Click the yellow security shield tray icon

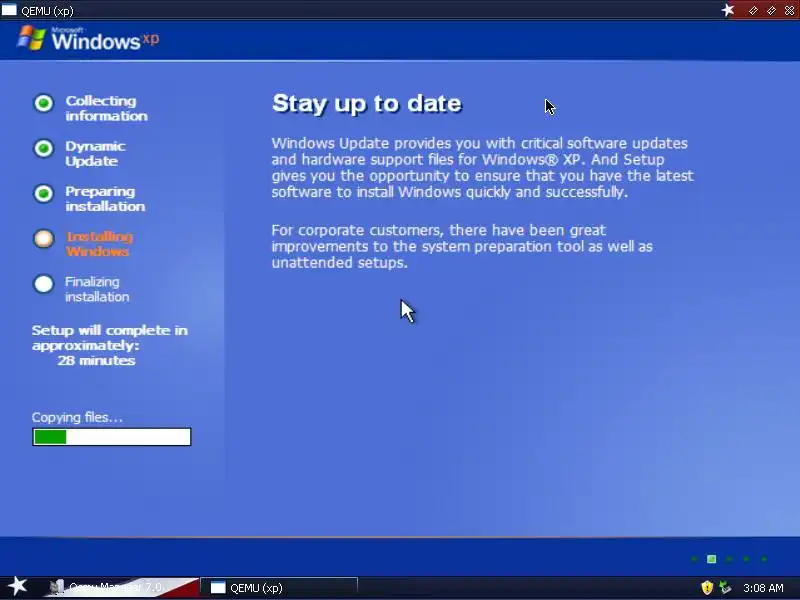(x=707, y=588)
